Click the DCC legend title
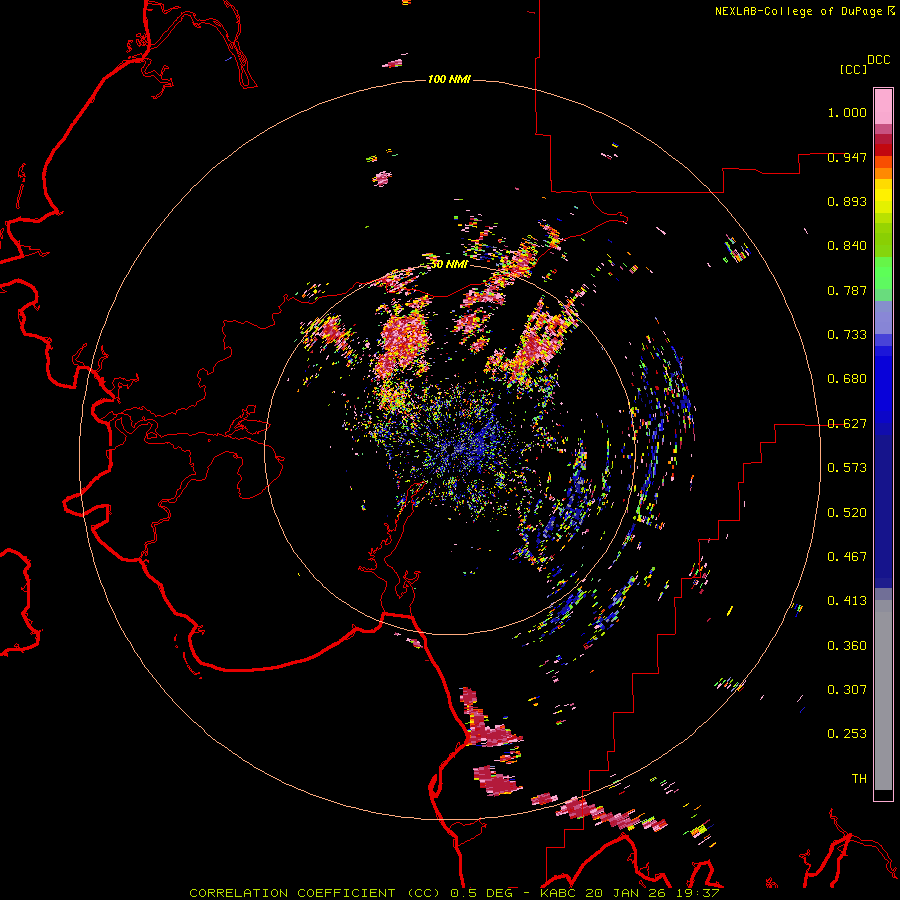This screenshot has width=900, height=900. pyautogui.click(x=879, y=60)
